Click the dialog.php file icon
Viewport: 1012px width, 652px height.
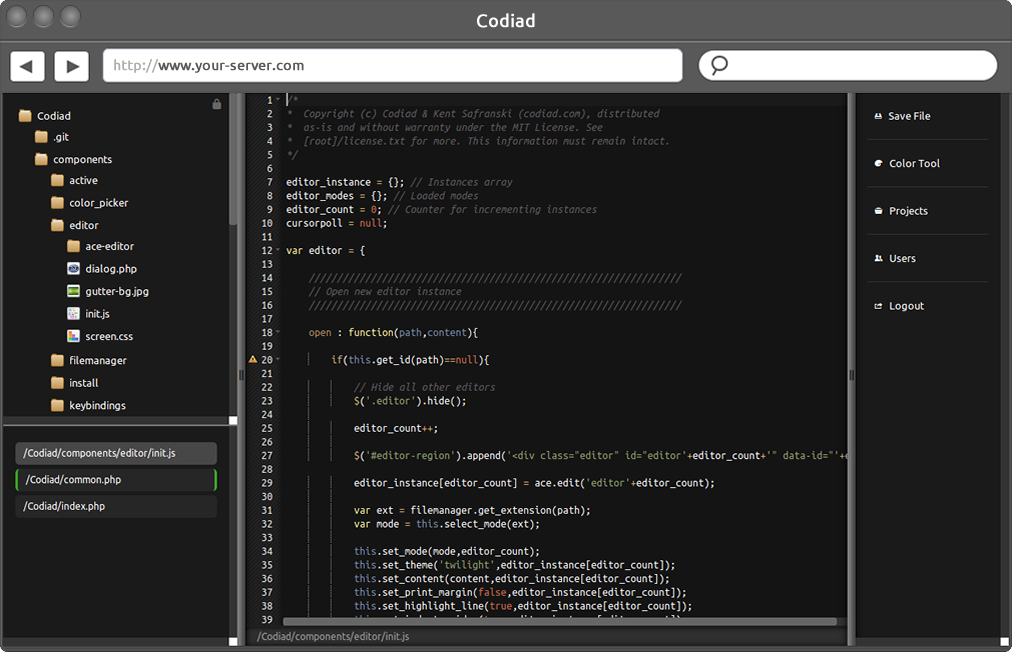click(x=74, y=269)
